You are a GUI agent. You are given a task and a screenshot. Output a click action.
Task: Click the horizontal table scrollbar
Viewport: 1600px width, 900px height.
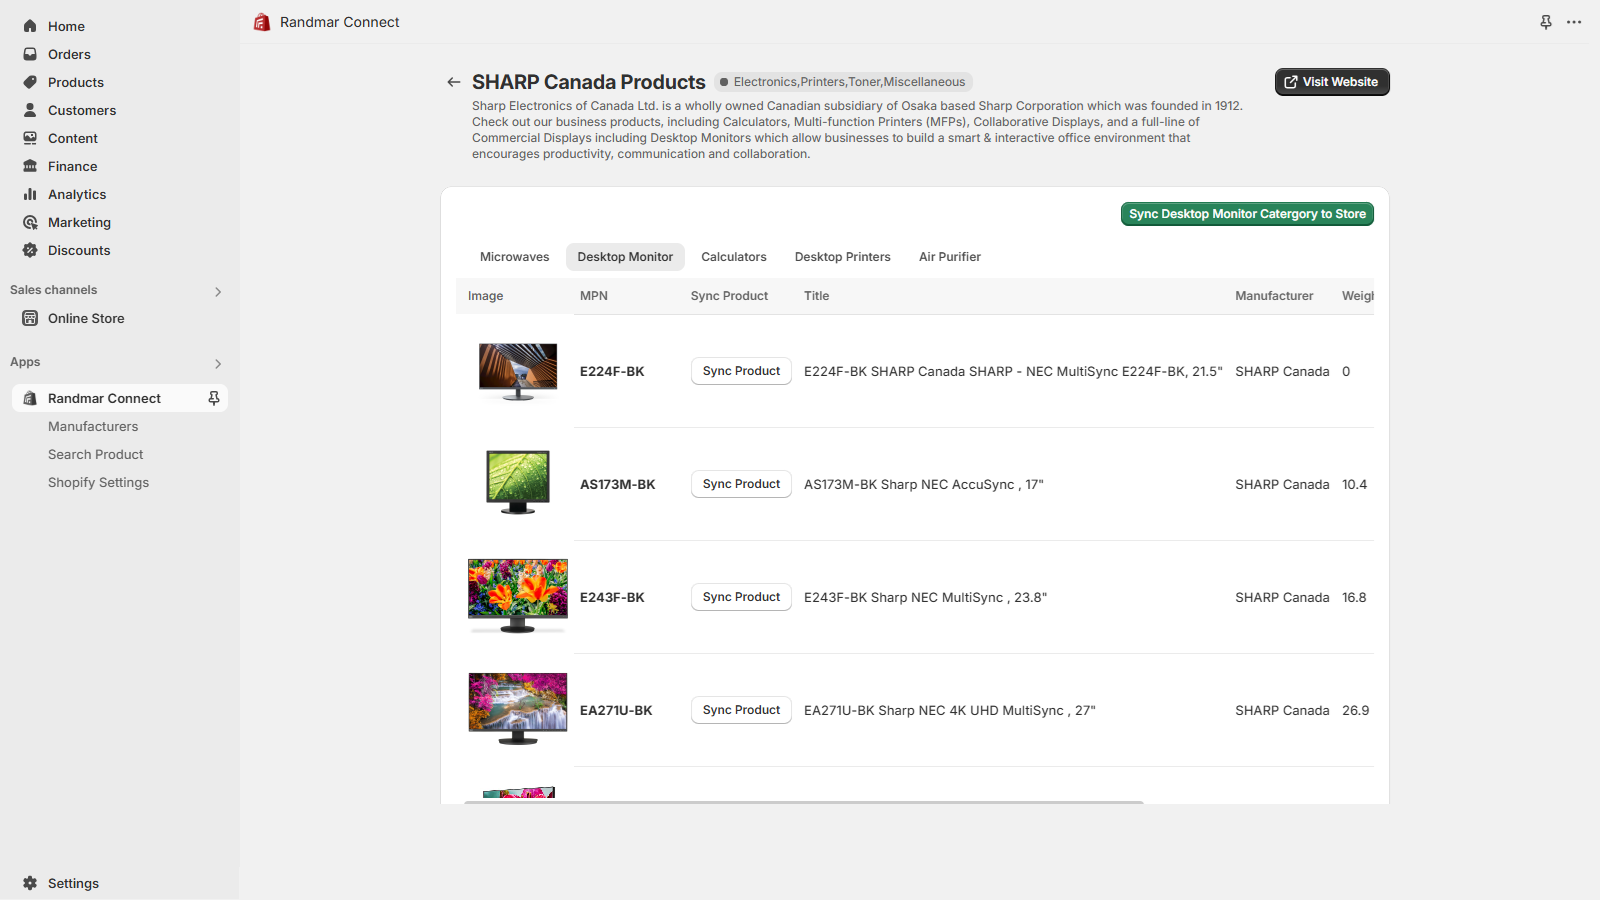pyautogui.click(x=803, y=802)
